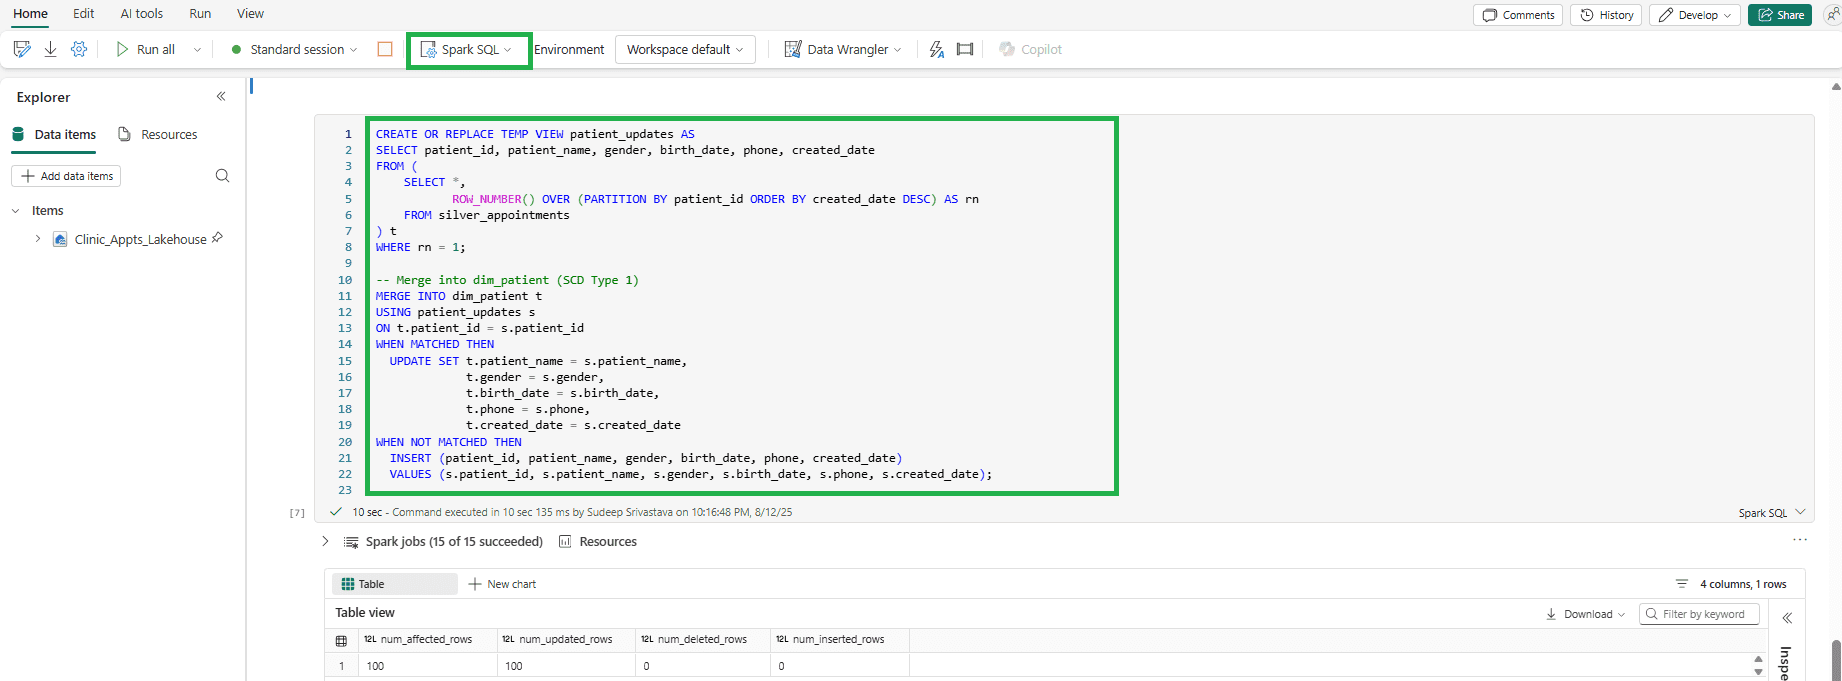Collapse the Explorer panel with double chevron
This screenshot has height=681, width=1842.
(221, 97)
